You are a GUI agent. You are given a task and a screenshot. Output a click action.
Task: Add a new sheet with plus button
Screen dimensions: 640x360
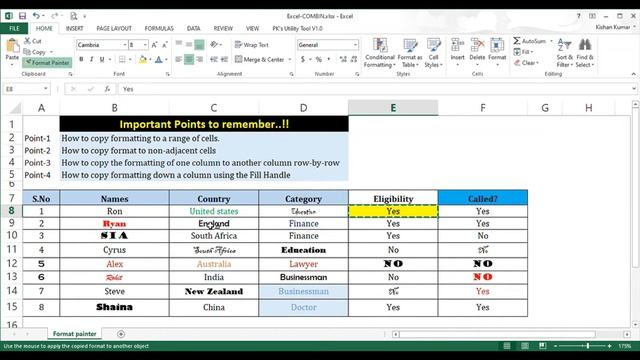121,334
